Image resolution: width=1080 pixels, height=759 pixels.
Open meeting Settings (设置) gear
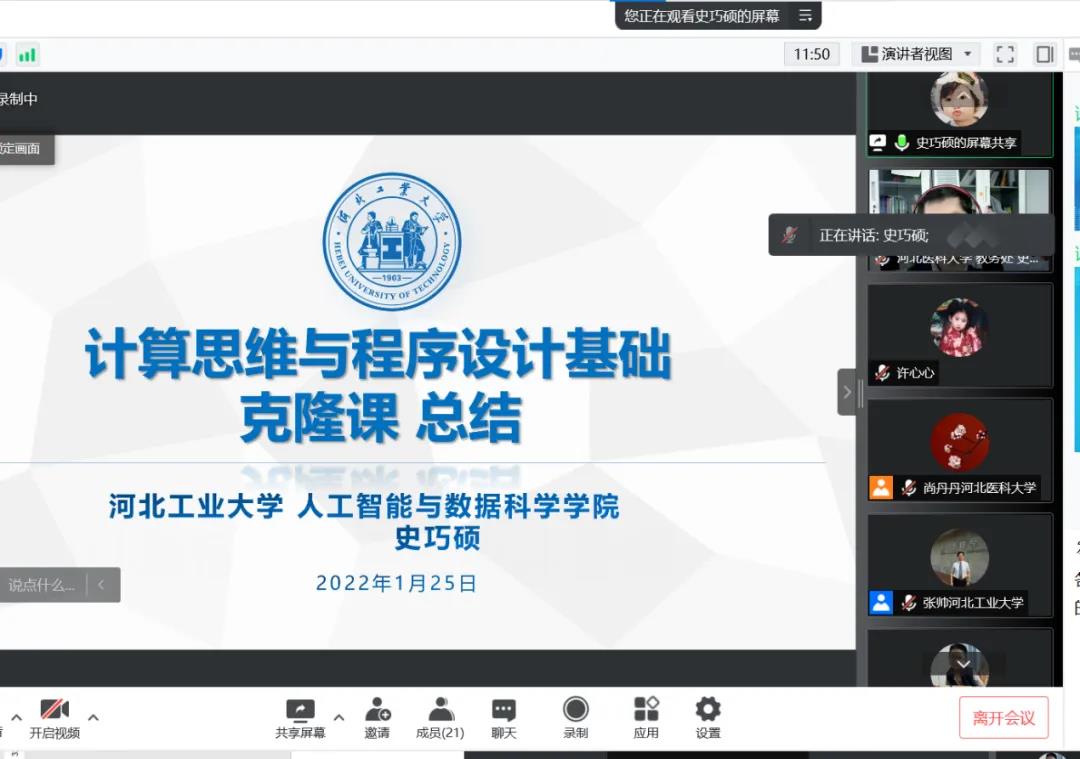pyautogui.click(x=708, y=711)
